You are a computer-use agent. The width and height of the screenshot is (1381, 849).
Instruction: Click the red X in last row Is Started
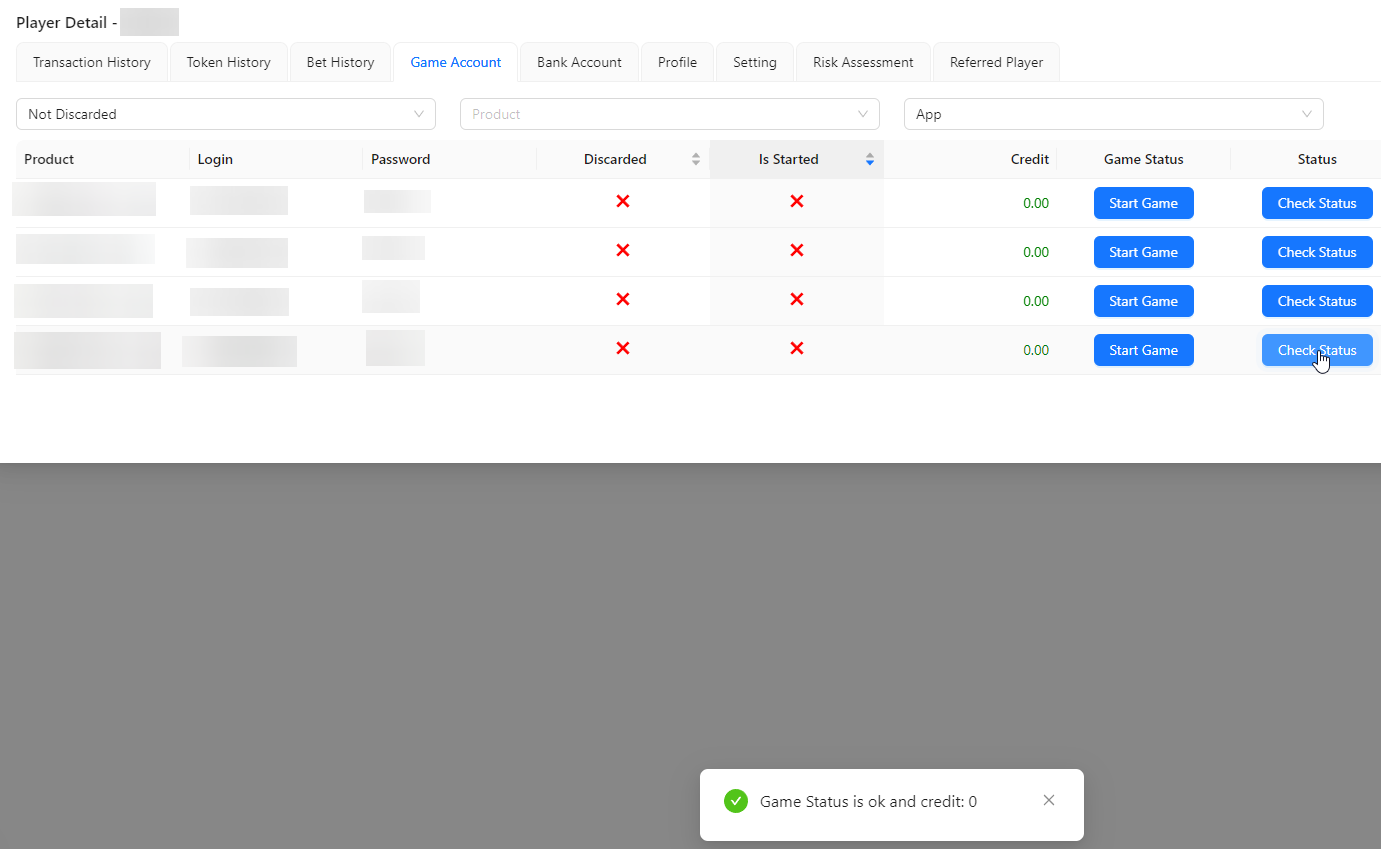coord(797,349)
